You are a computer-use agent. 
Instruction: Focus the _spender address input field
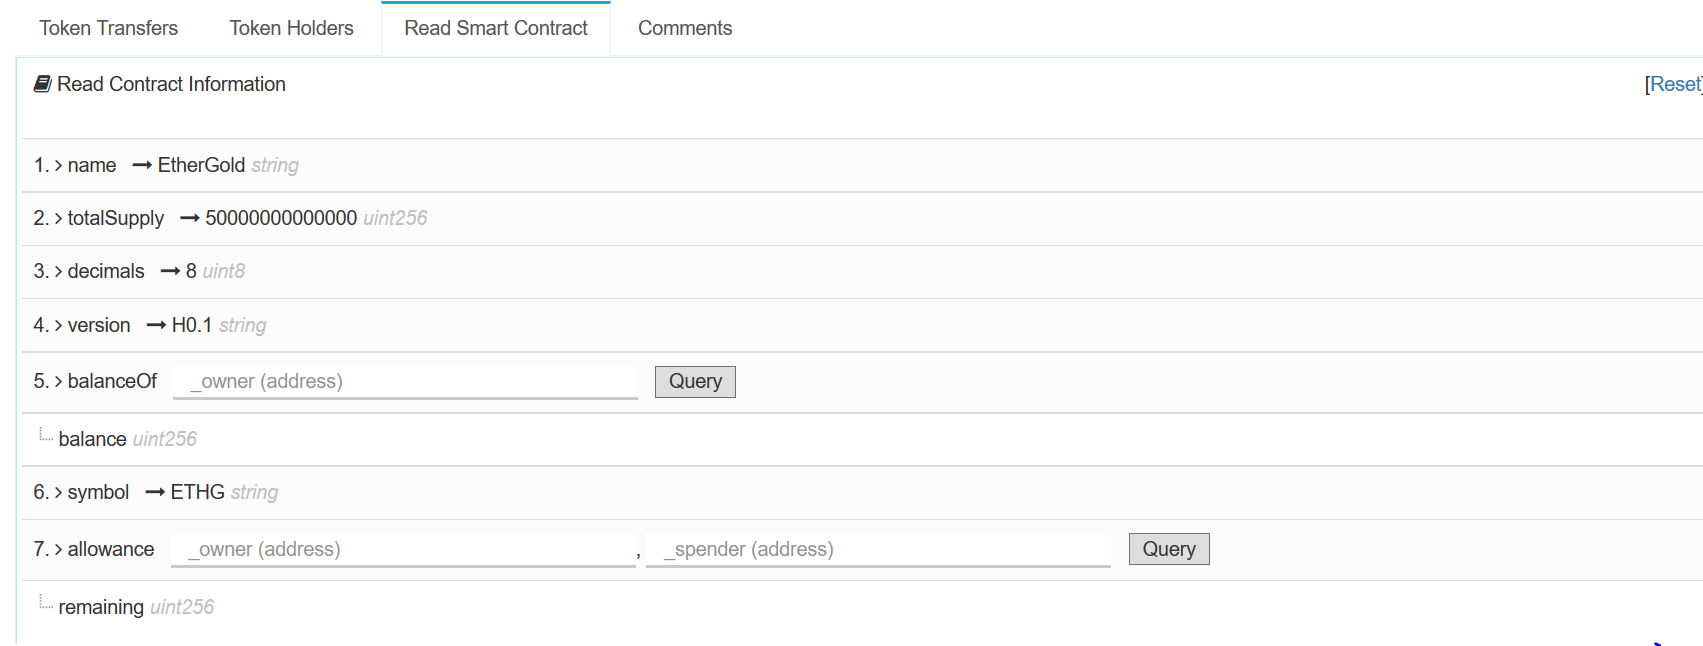[x=878, y=549]
